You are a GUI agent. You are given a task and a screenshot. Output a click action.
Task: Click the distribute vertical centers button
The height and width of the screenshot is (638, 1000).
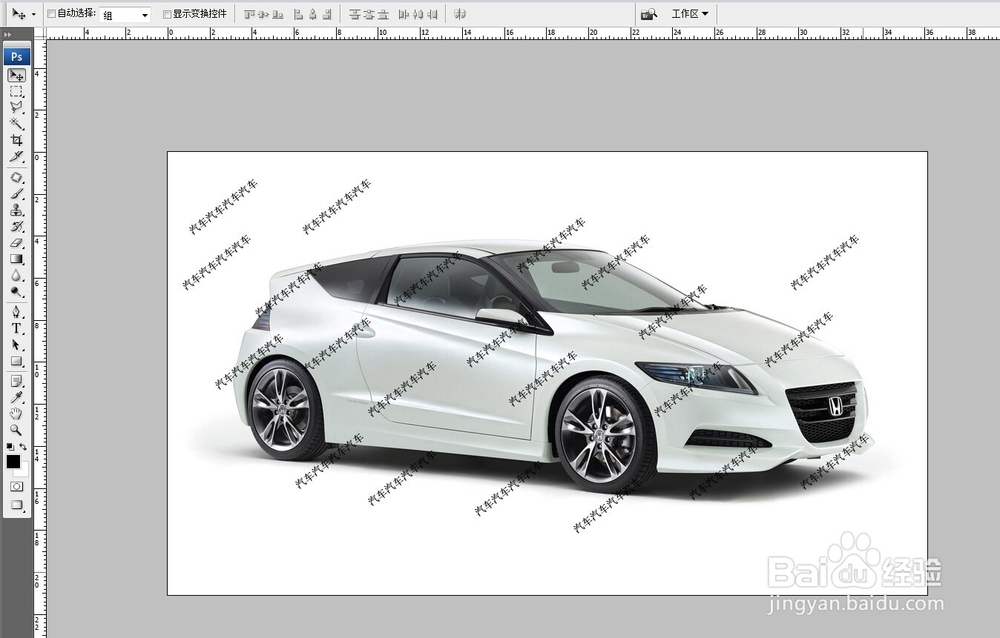[x=369, y=15]
